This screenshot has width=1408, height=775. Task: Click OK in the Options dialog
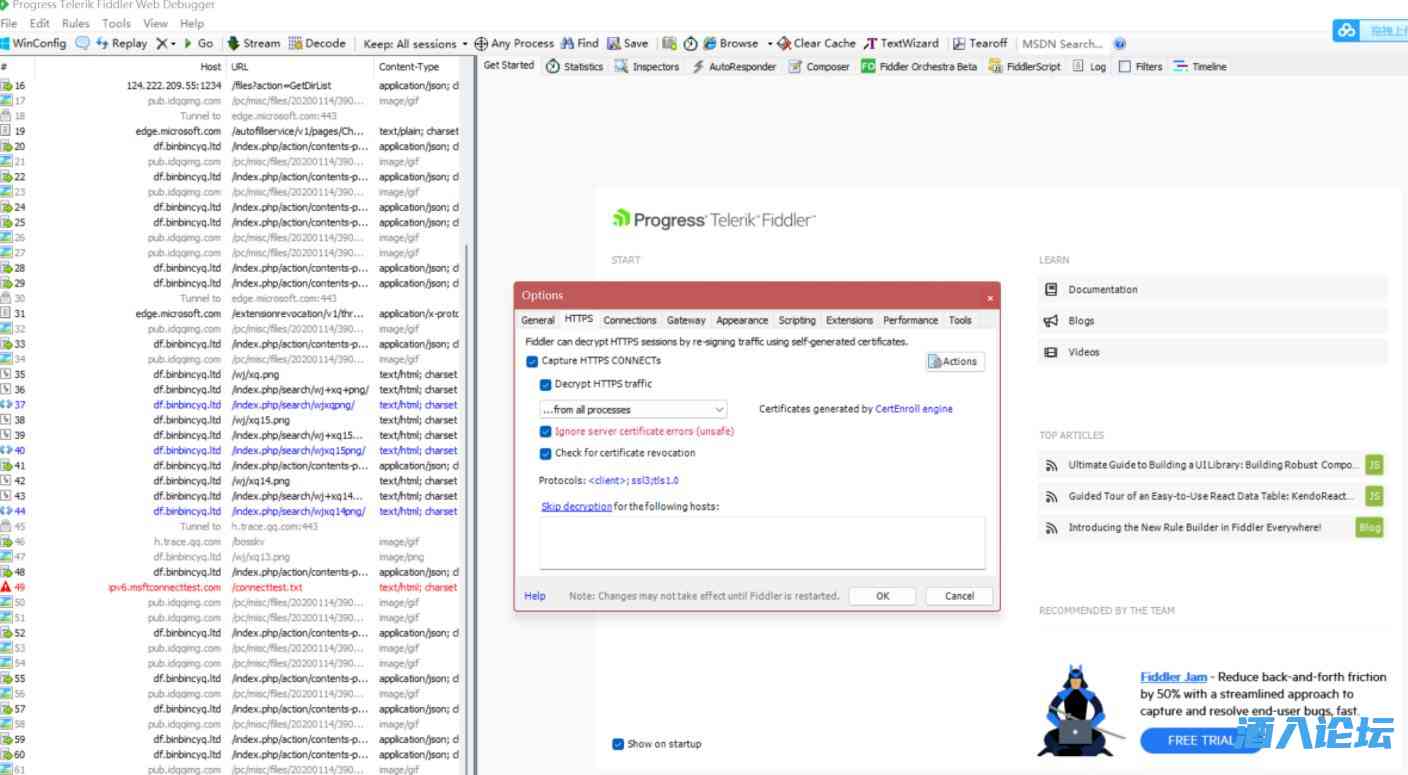pyautogui.click(x=882, y=596)
